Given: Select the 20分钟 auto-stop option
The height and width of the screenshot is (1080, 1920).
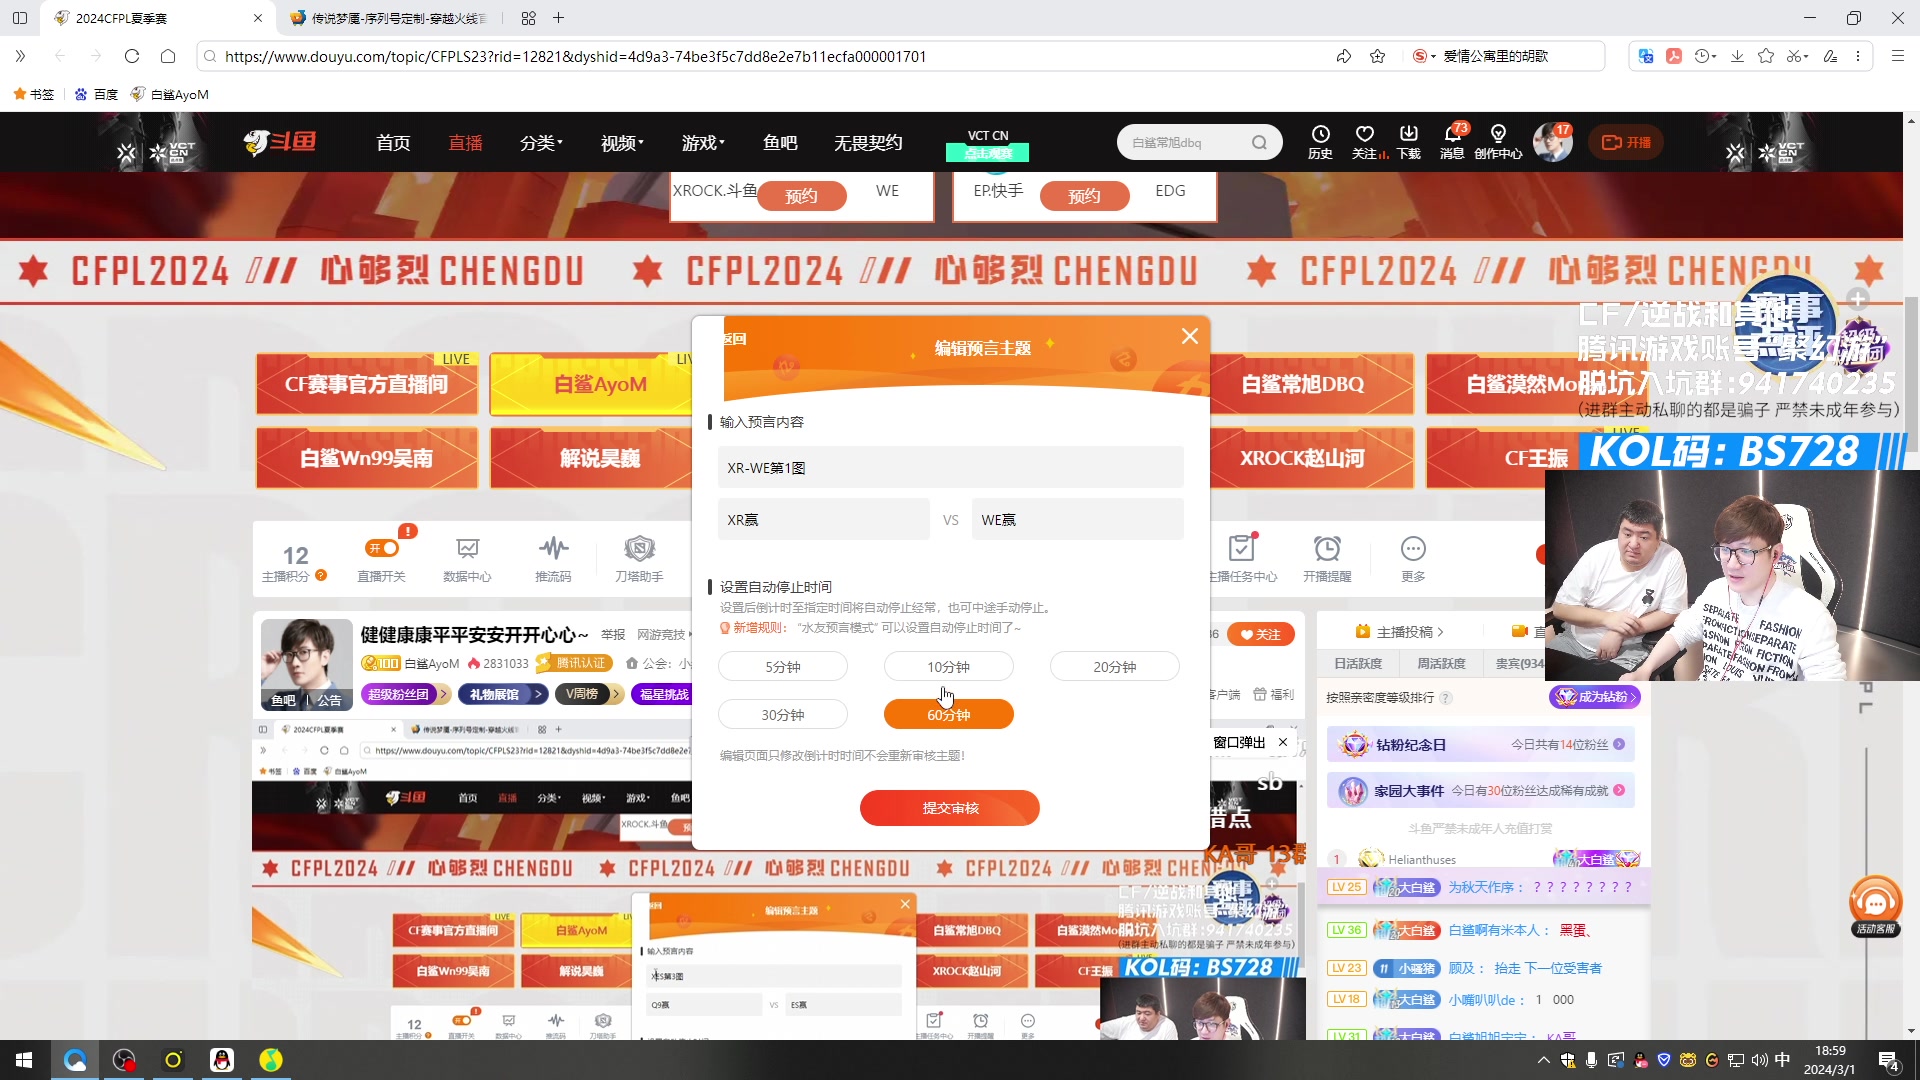Looking at the screenshot, I should pos(1114,667).
